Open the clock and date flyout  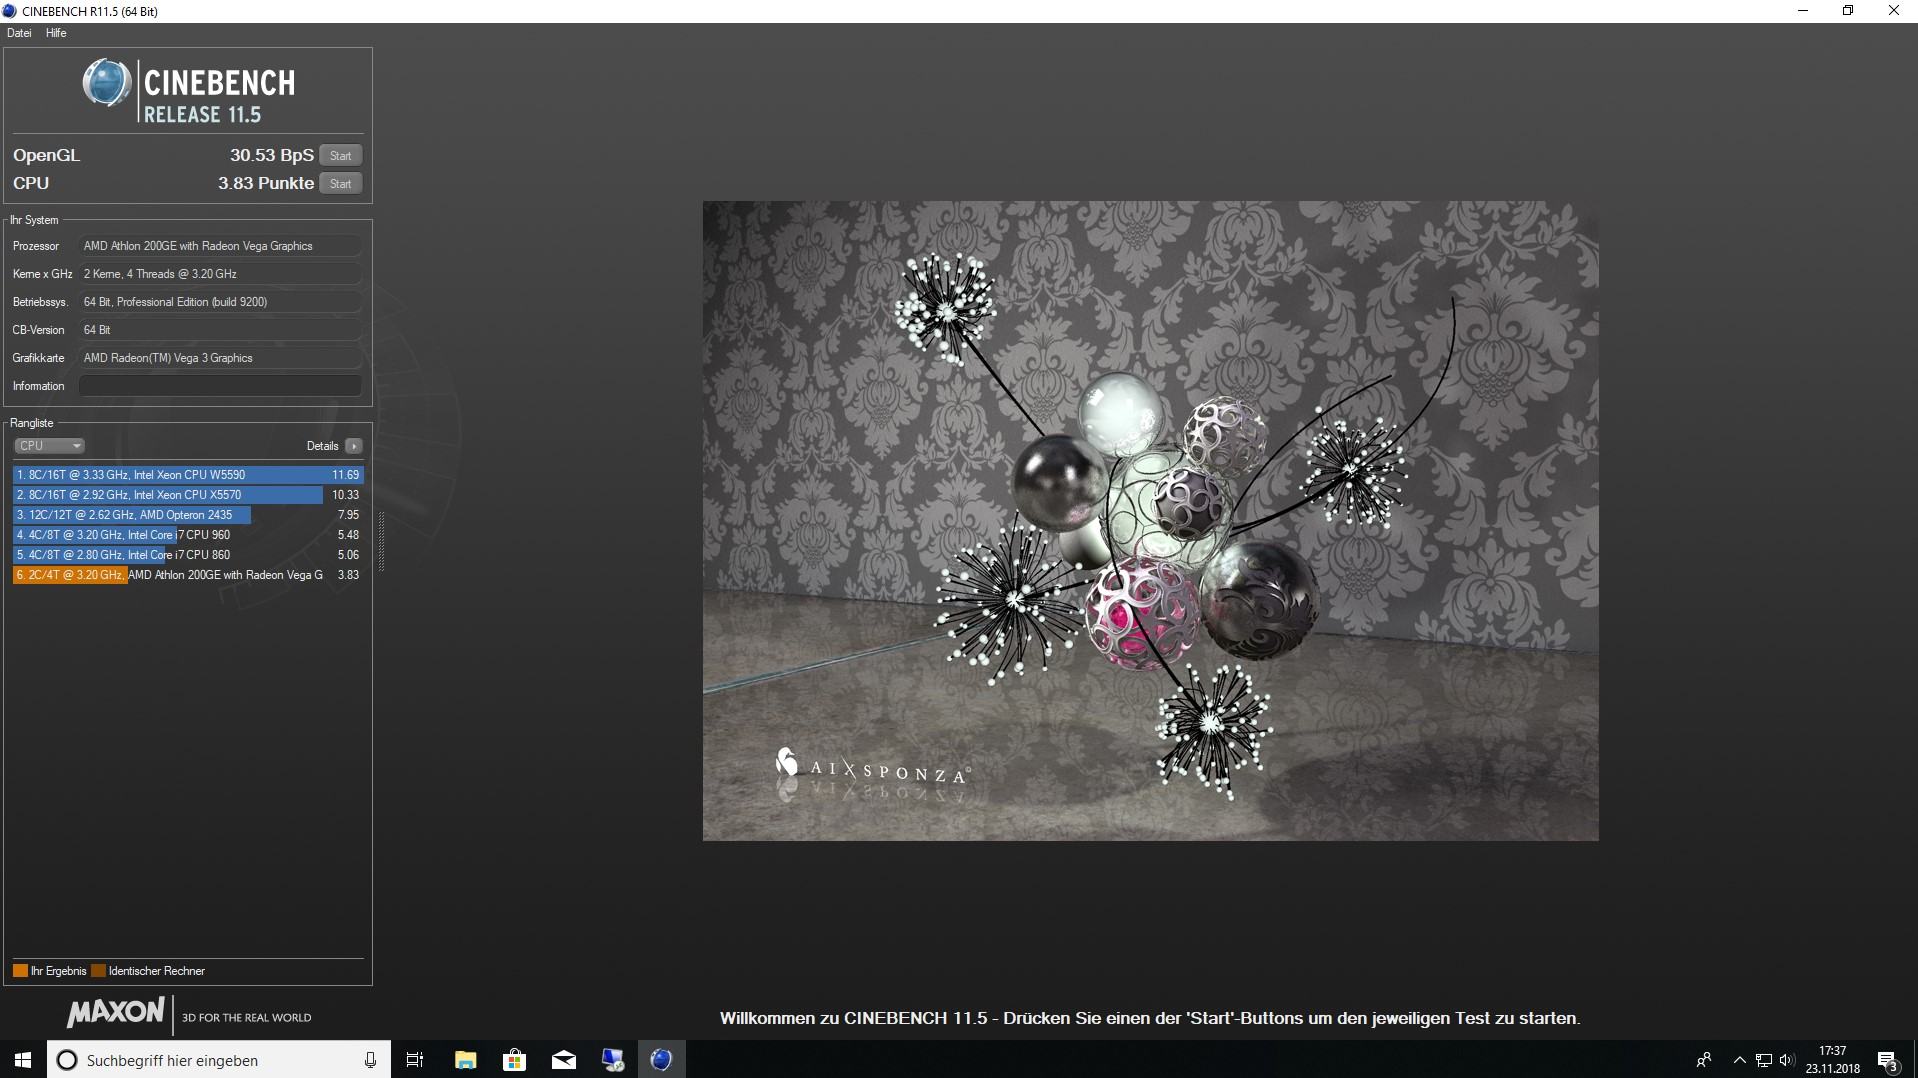(1832, 1060)
